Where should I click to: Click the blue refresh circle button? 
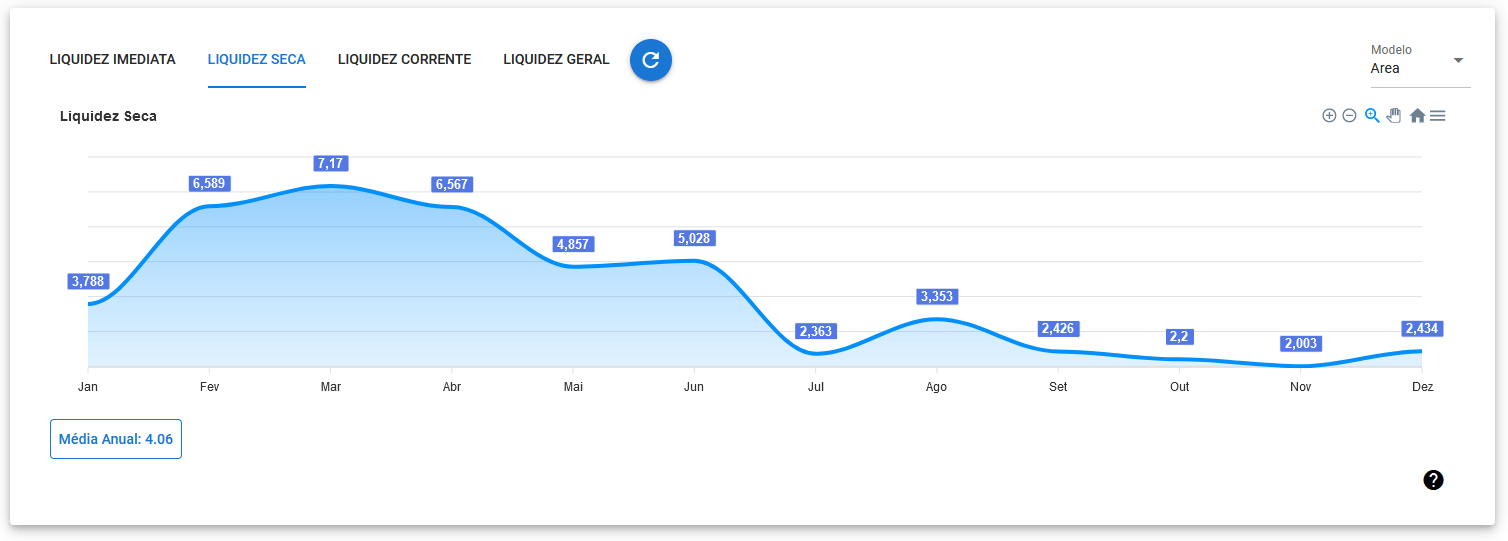(x=651, y=60)
